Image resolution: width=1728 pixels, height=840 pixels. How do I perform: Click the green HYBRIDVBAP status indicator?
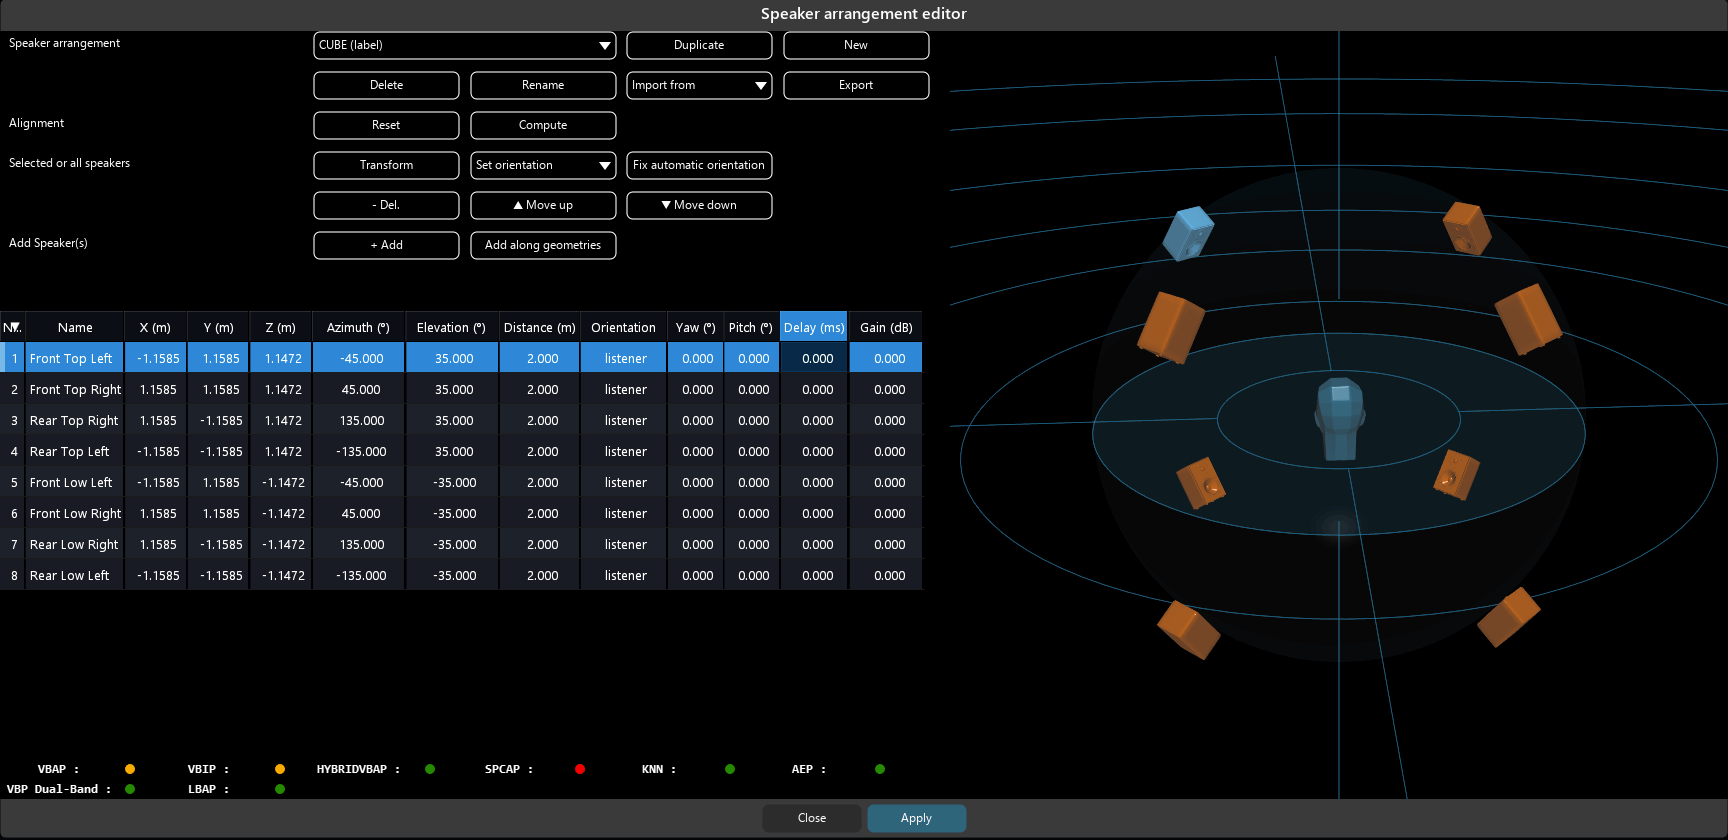pyautogui.click(x=430, y=769)
